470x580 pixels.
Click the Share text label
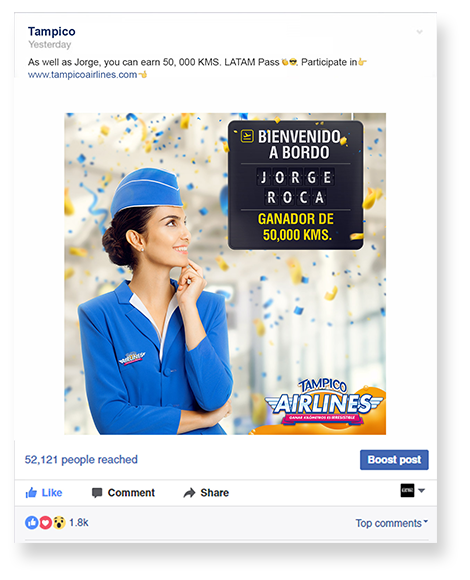214,493
